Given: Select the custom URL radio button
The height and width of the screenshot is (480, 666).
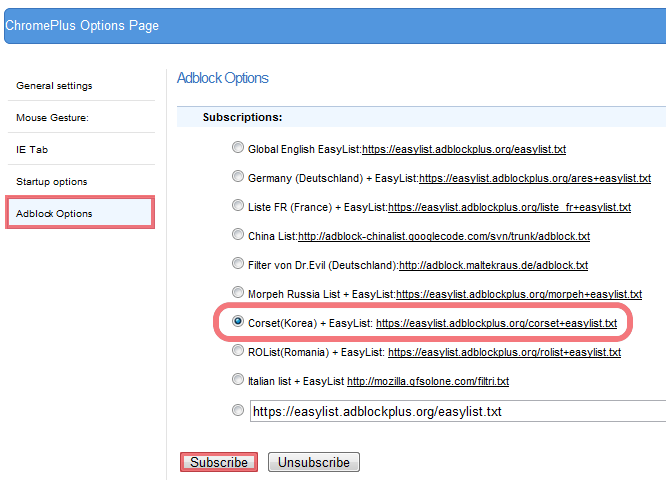Looking at the screenshot, I should pyautogui.click(x=238, y=410).
